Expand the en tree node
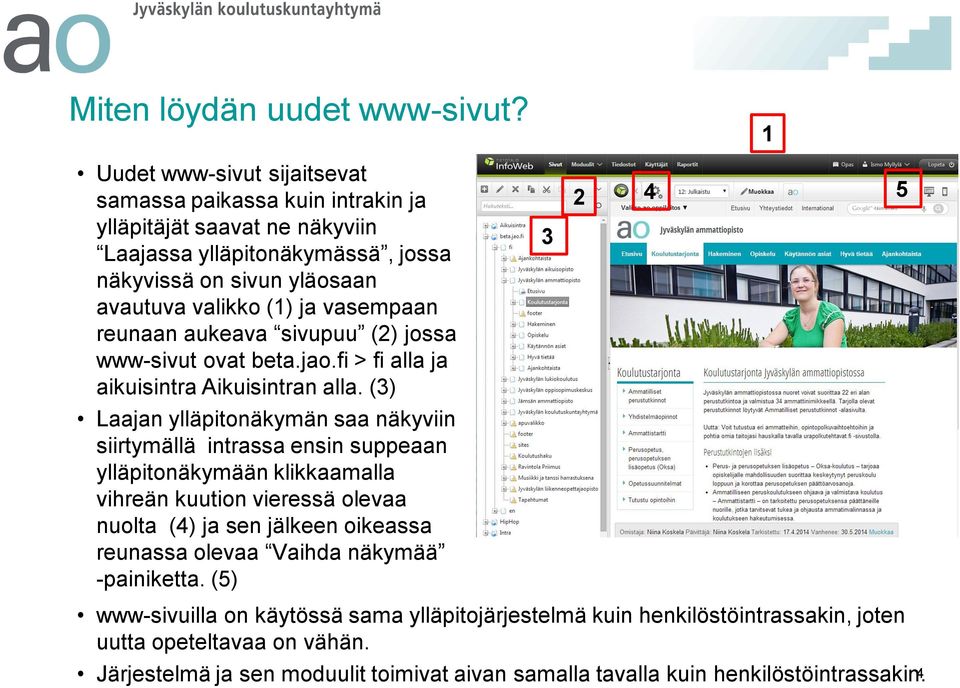This screenshot has width=960, height=688. click(495, 511)
